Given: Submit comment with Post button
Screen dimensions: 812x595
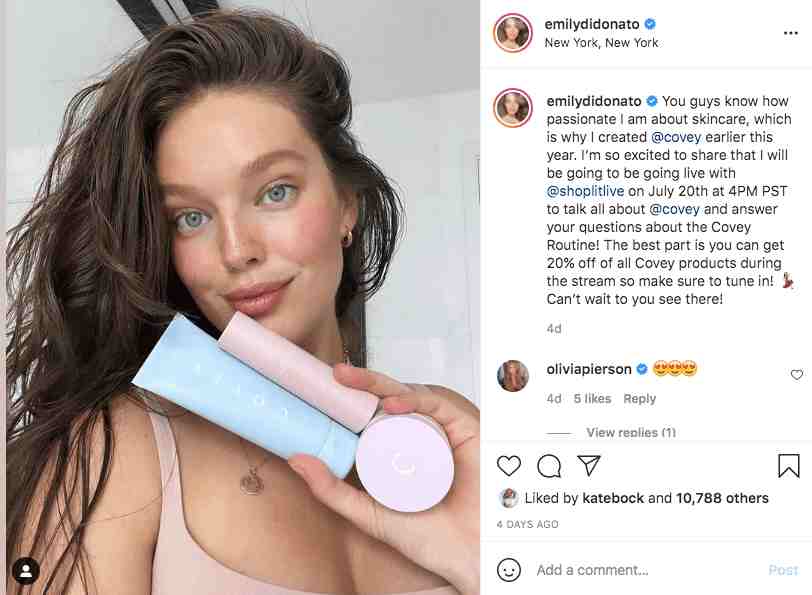Looking at the screenshot, I should (783, 570).
